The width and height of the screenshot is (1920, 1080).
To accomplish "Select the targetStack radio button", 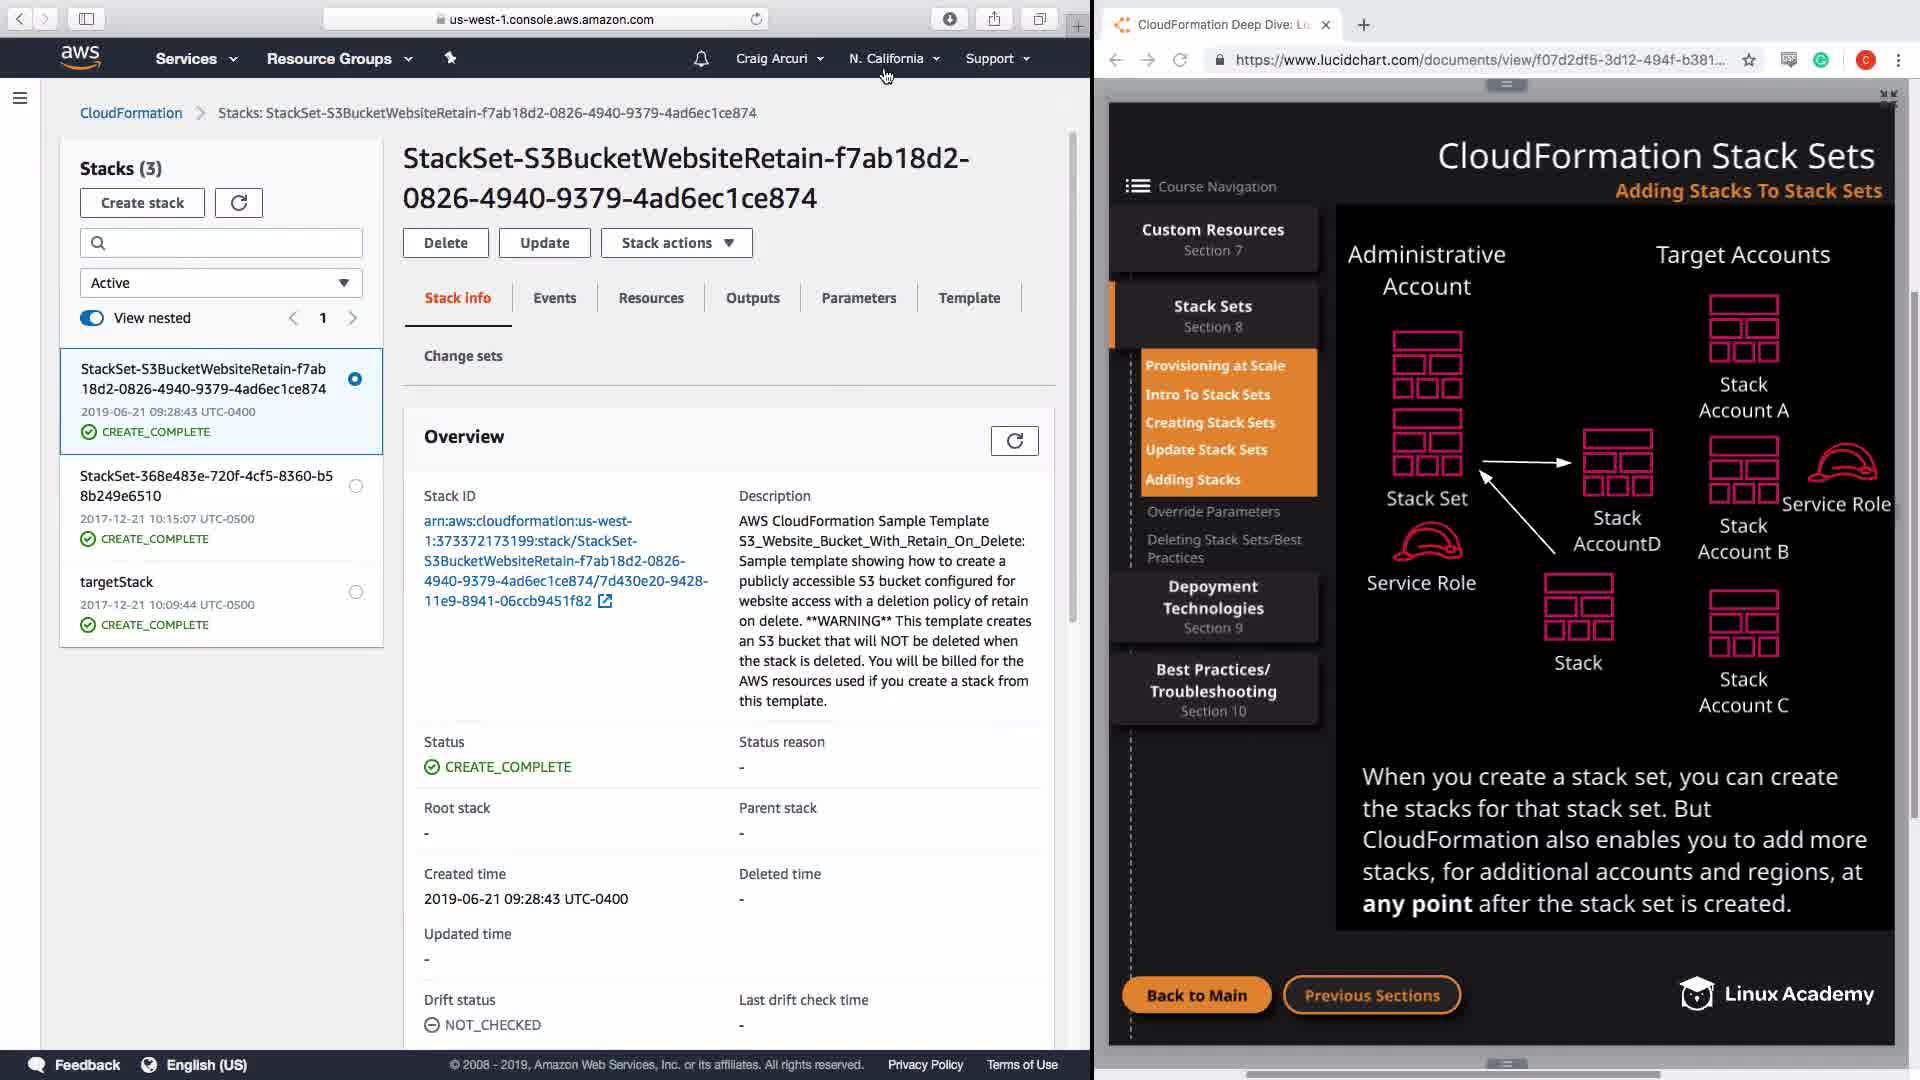I will [355, 592].
